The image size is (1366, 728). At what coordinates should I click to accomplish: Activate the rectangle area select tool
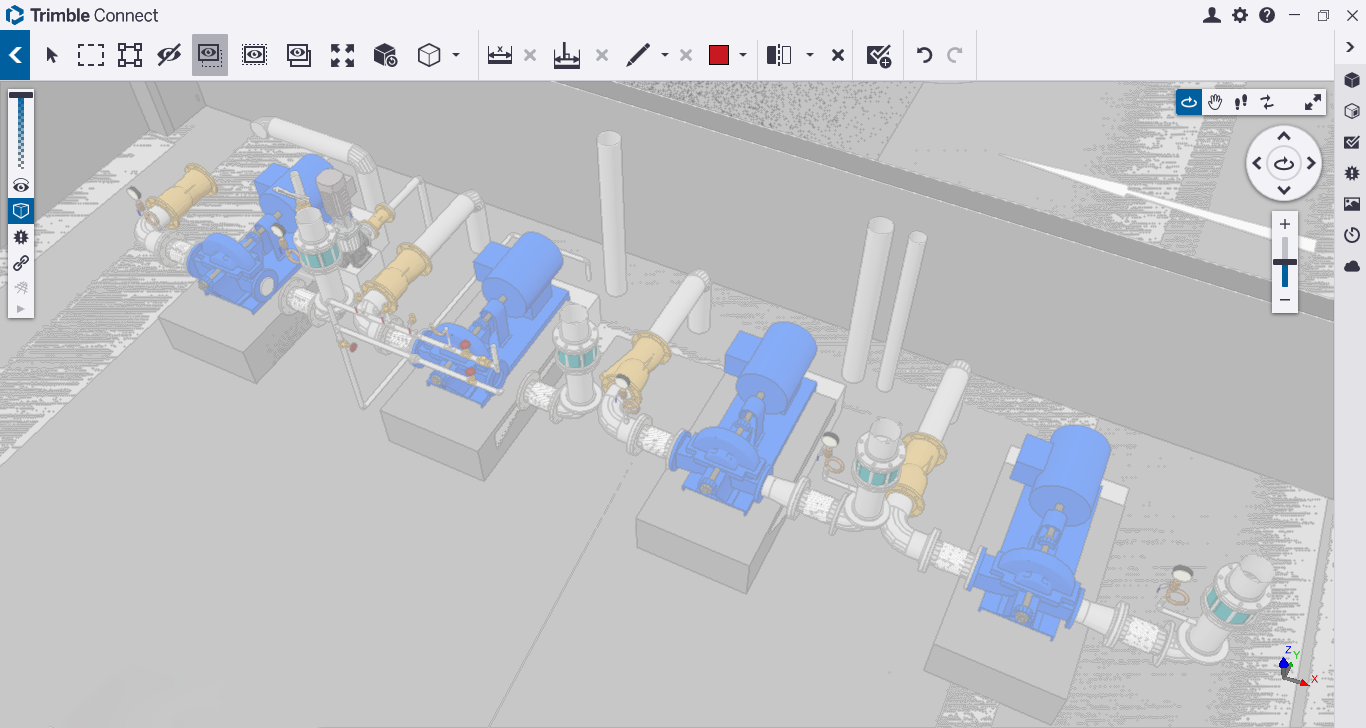coord(91,56)
